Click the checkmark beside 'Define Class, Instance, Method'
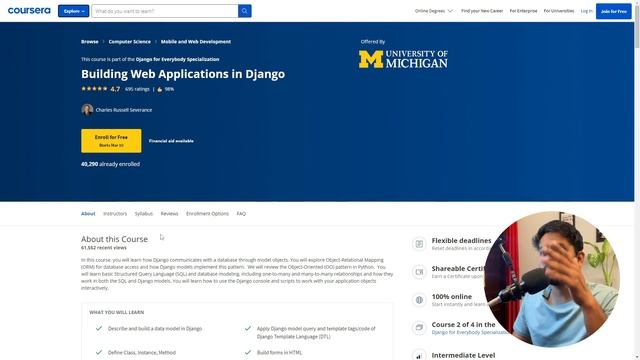 coord(99,352)
